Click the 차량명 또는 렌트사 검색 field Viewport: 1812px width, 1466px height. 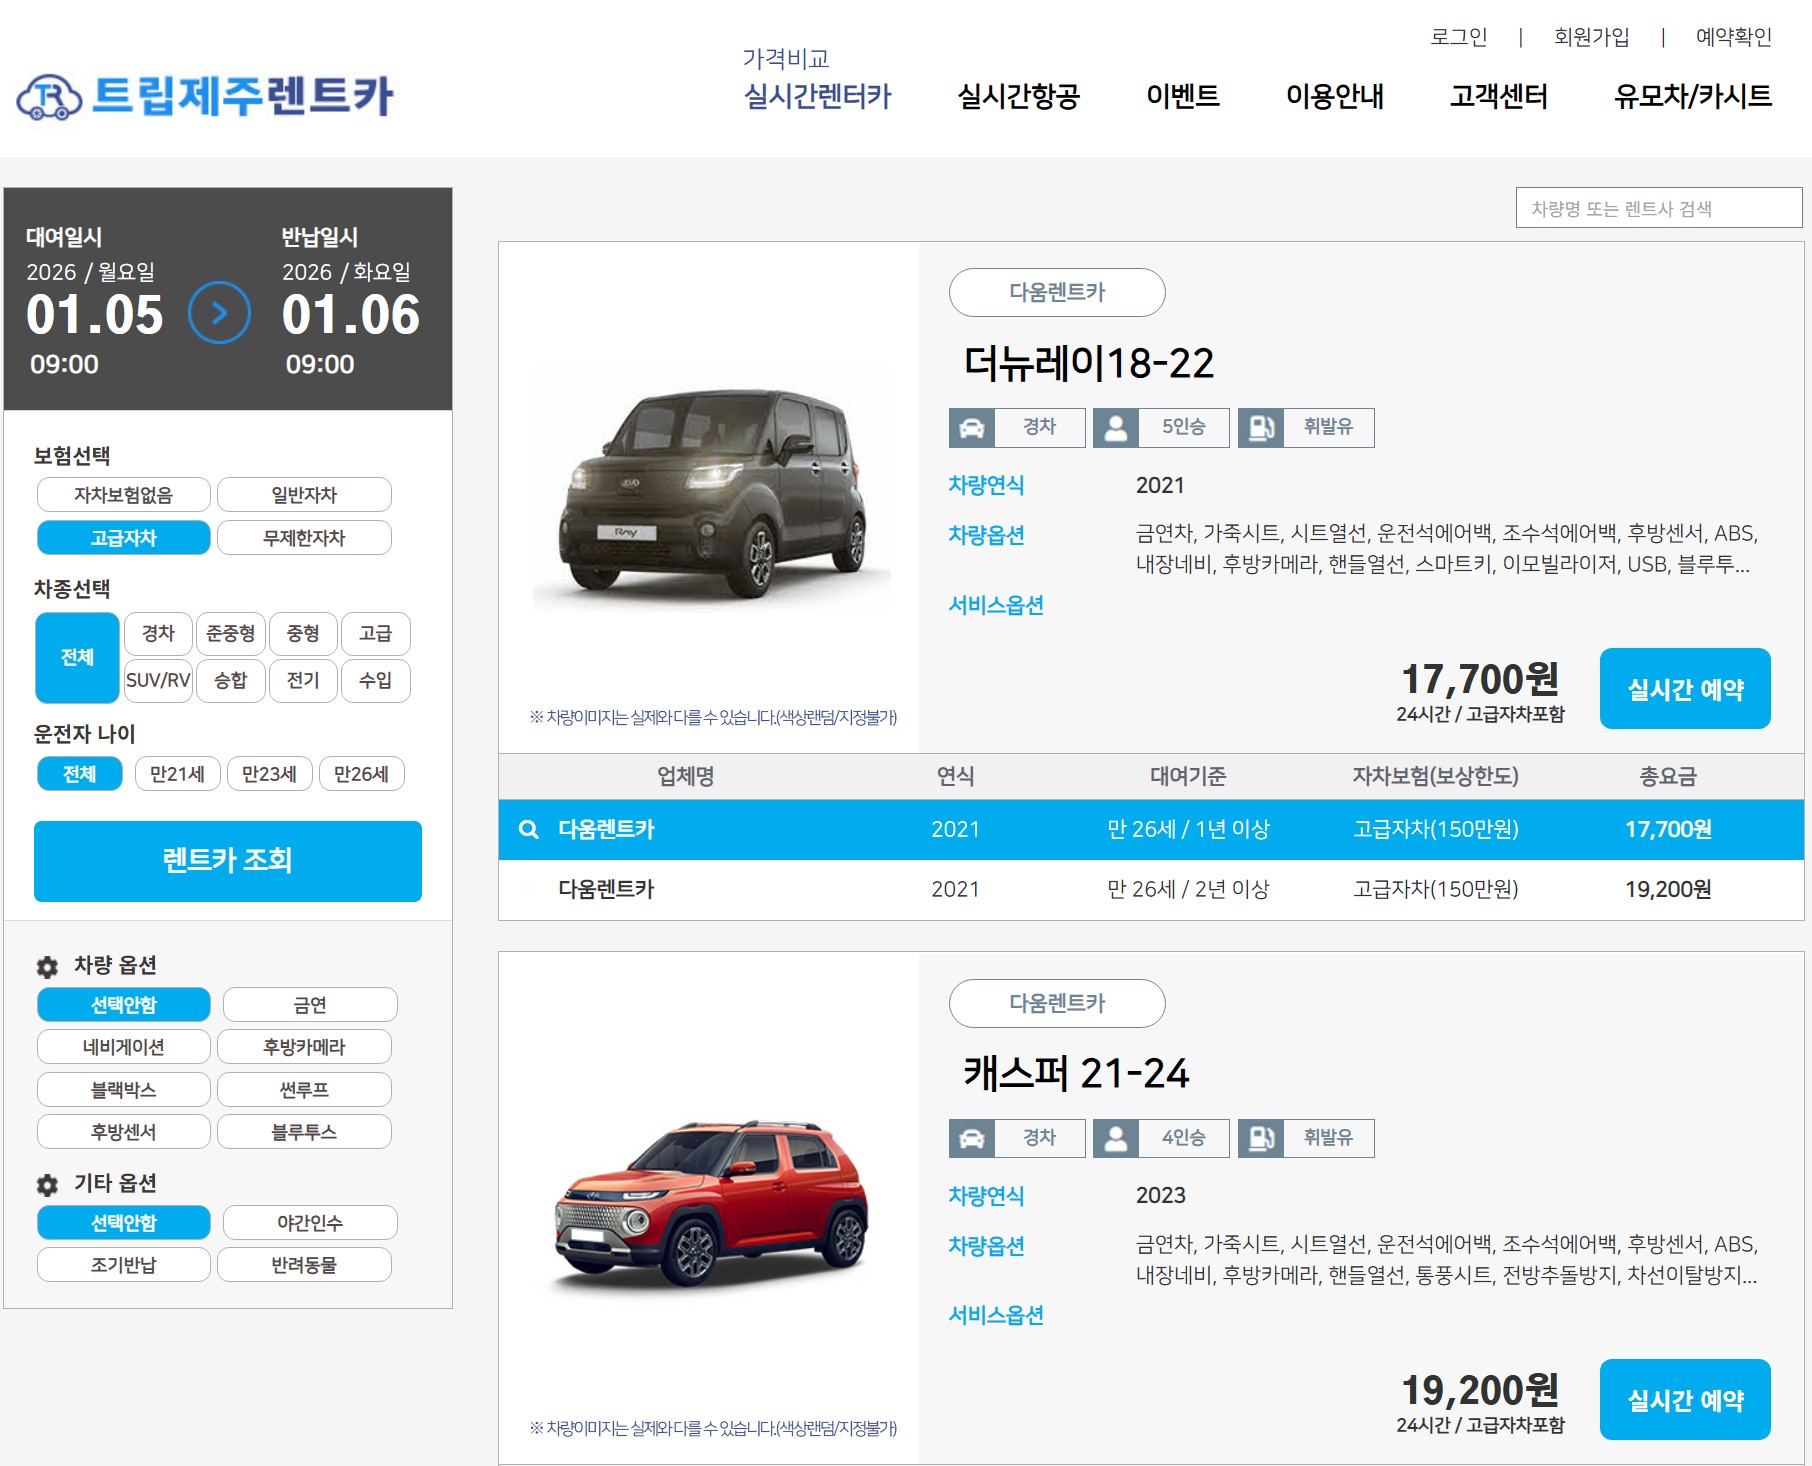1659,208
